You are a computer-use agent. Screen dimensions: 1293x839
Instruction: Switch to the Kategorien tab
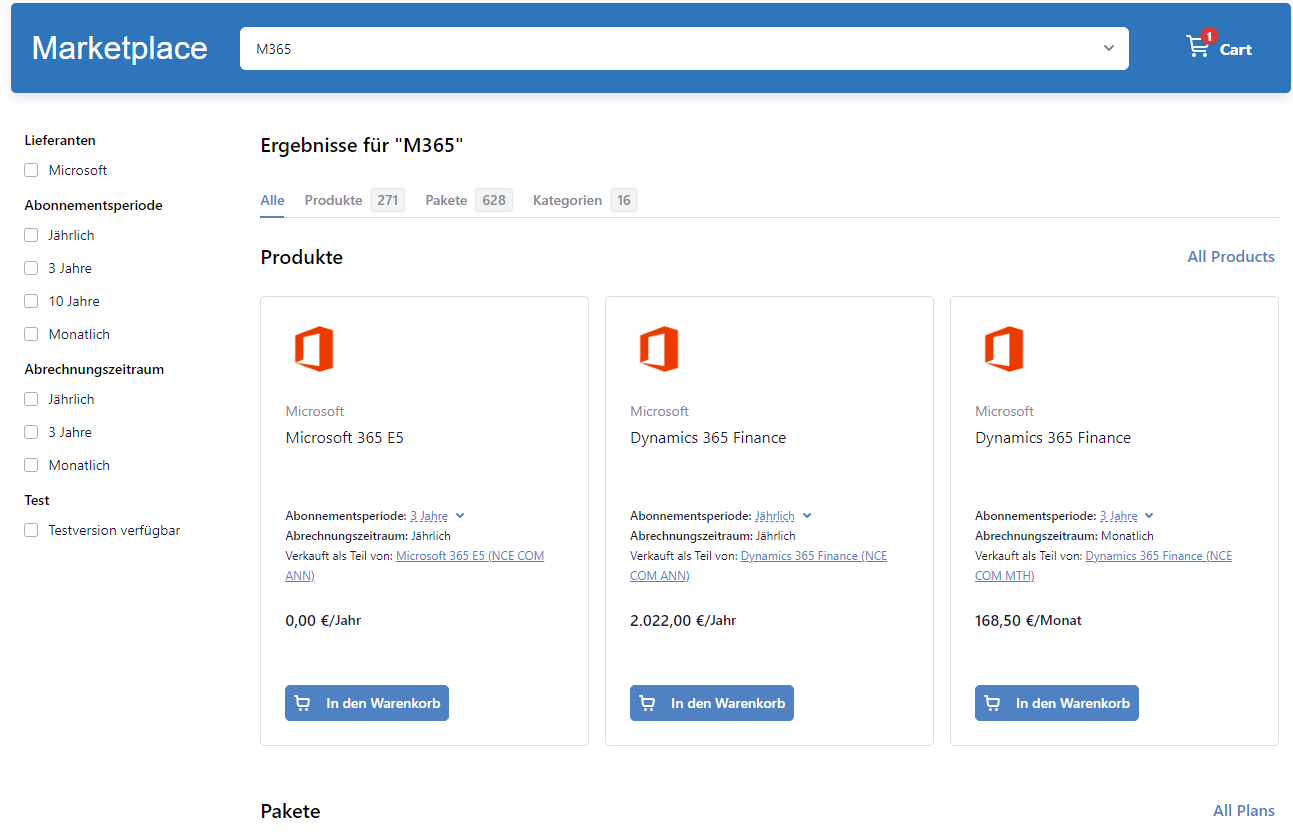tap(567, 200)
